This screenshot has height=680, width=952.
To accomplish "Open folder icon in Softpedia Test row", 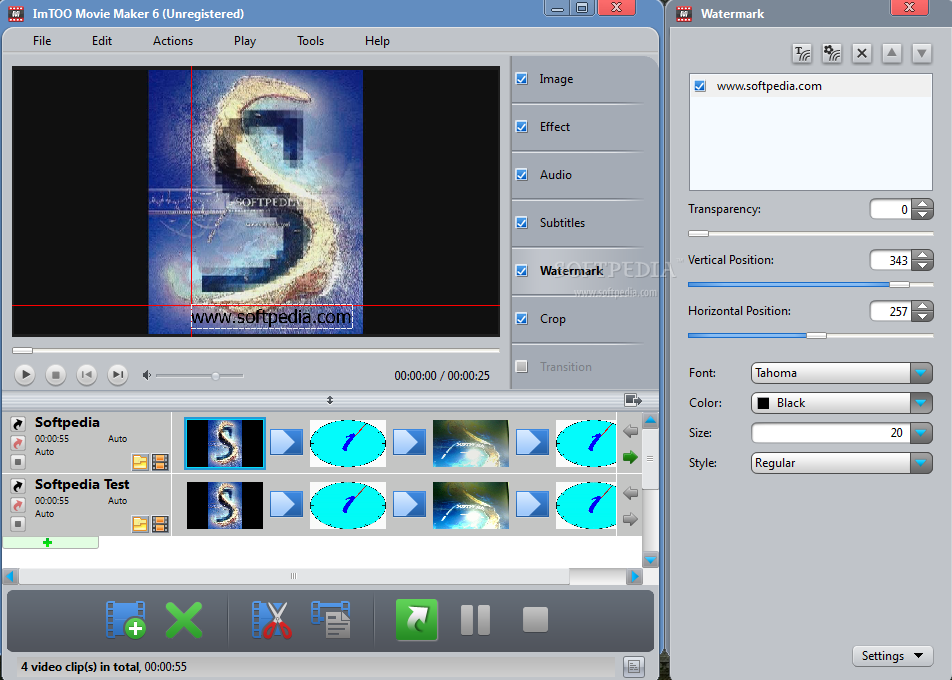I will coord(140,524).
